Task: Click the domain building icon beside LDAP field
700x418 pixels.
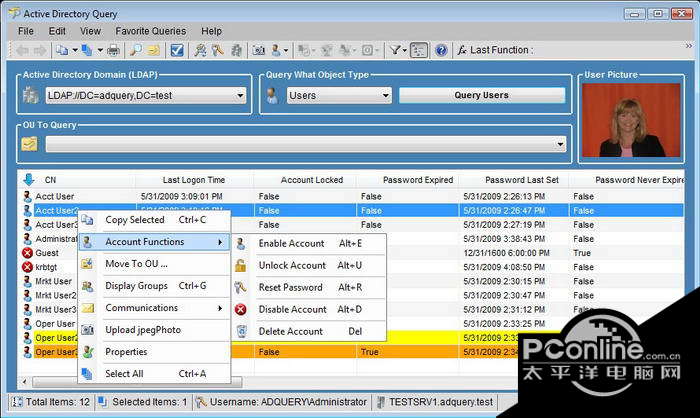Action: [30, 95]
